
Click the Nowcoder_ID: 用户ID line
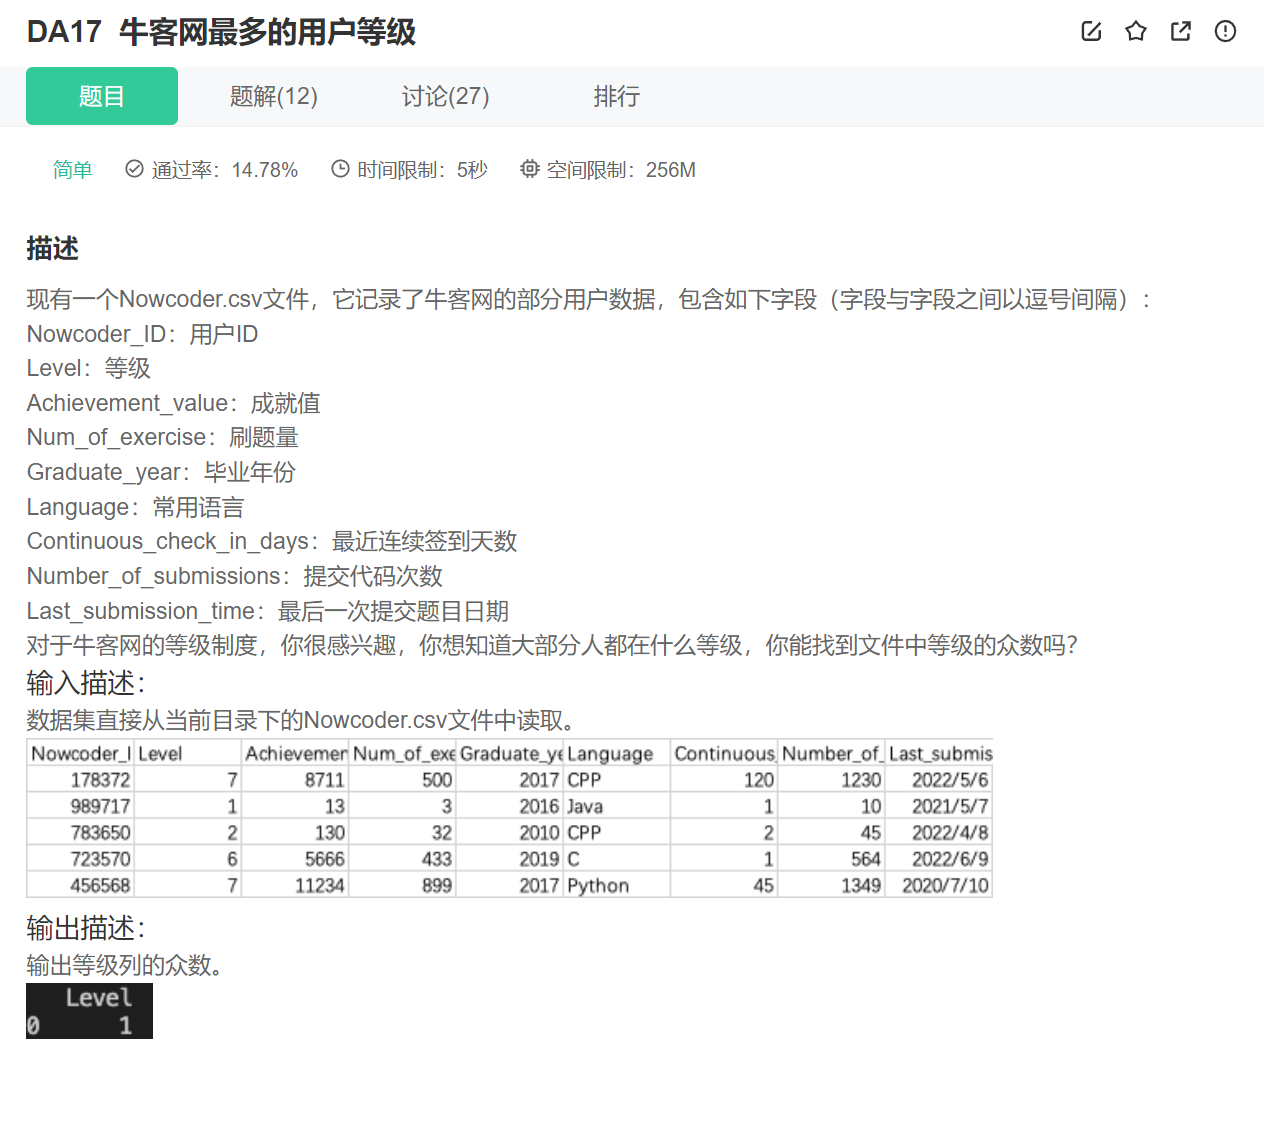pyautogui.click(x=142, y=334)
